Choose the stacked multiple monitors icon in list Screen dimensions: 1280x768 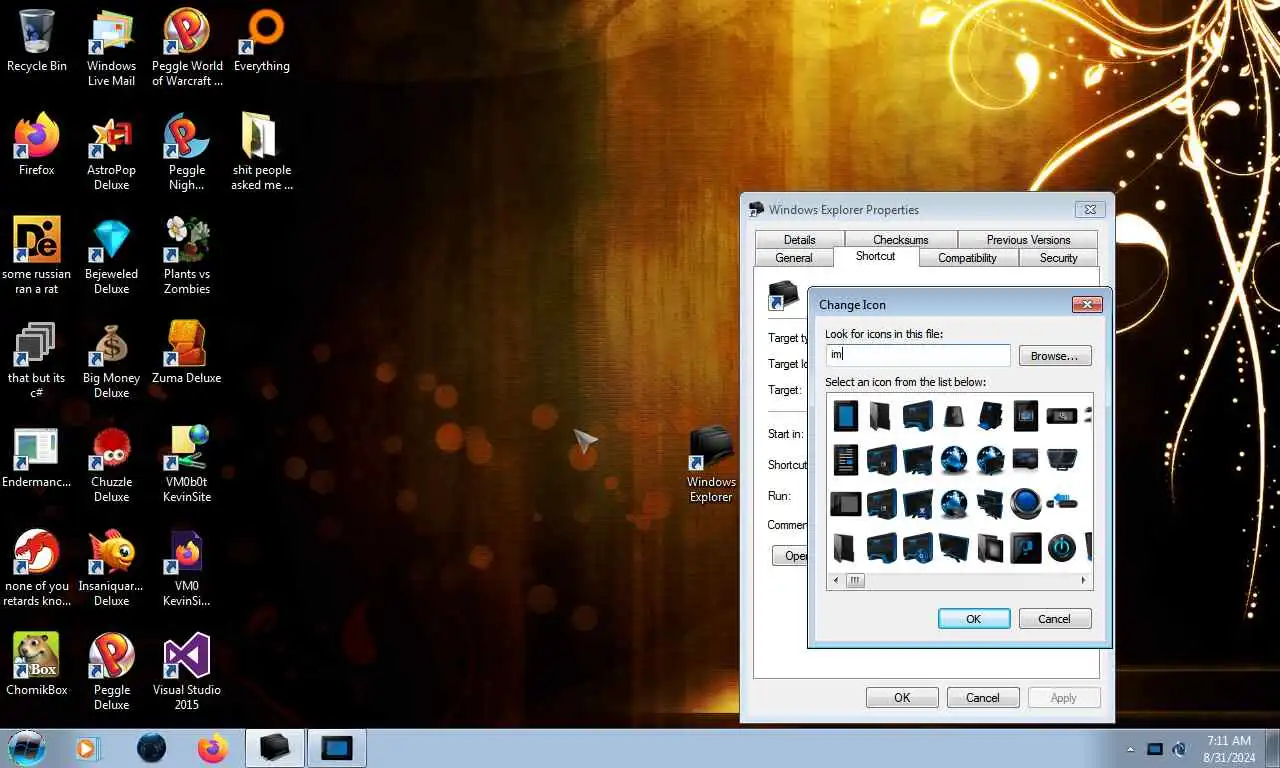tap(990, 504)
